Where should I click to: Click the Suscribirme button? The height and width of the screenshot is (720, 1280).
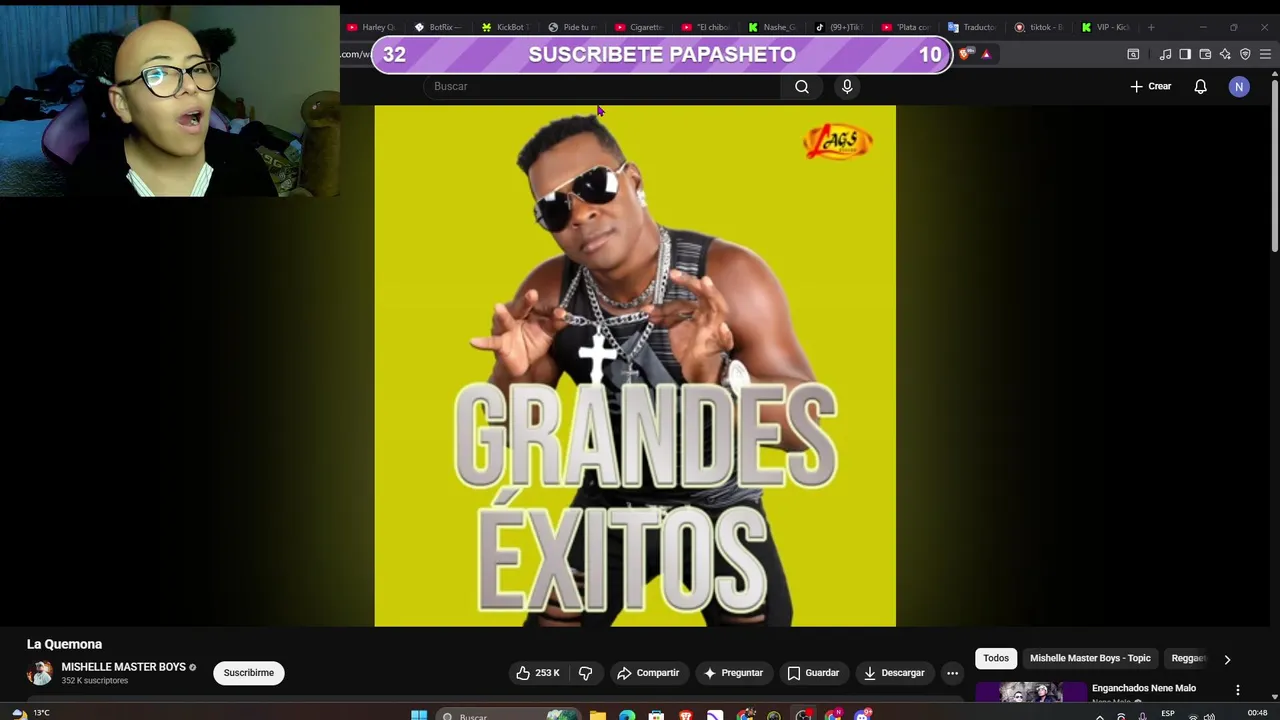pyautogui.click(x=249, y=673)
